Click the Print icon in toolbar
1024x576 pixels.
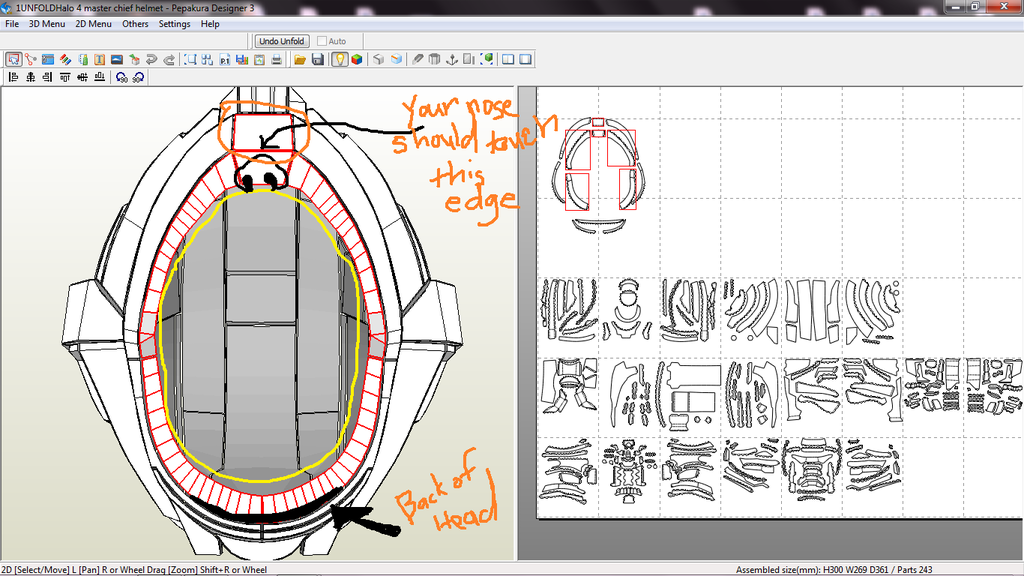(x=276, y=59)
